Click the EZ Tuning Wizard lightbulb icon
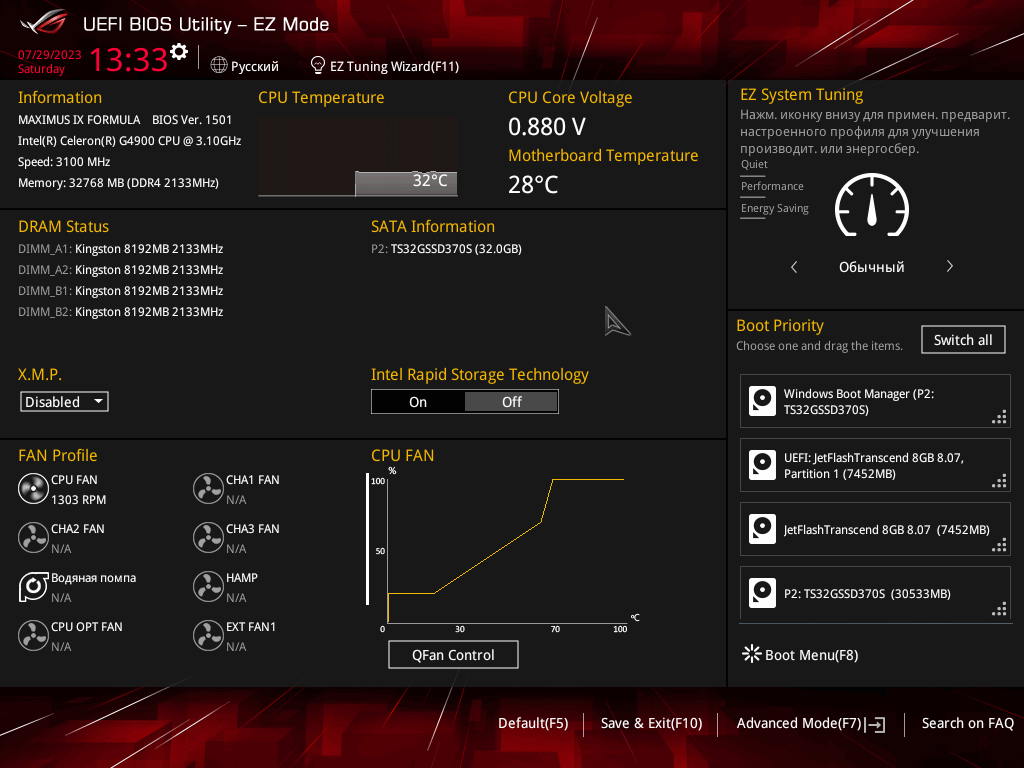This screenshot has width=1024, height=768. 317,65
